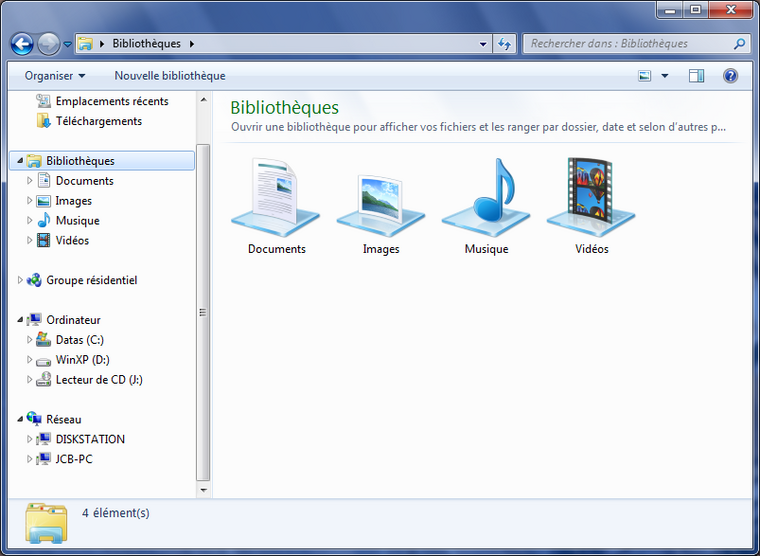Toggle the preview pane icon

697,76
